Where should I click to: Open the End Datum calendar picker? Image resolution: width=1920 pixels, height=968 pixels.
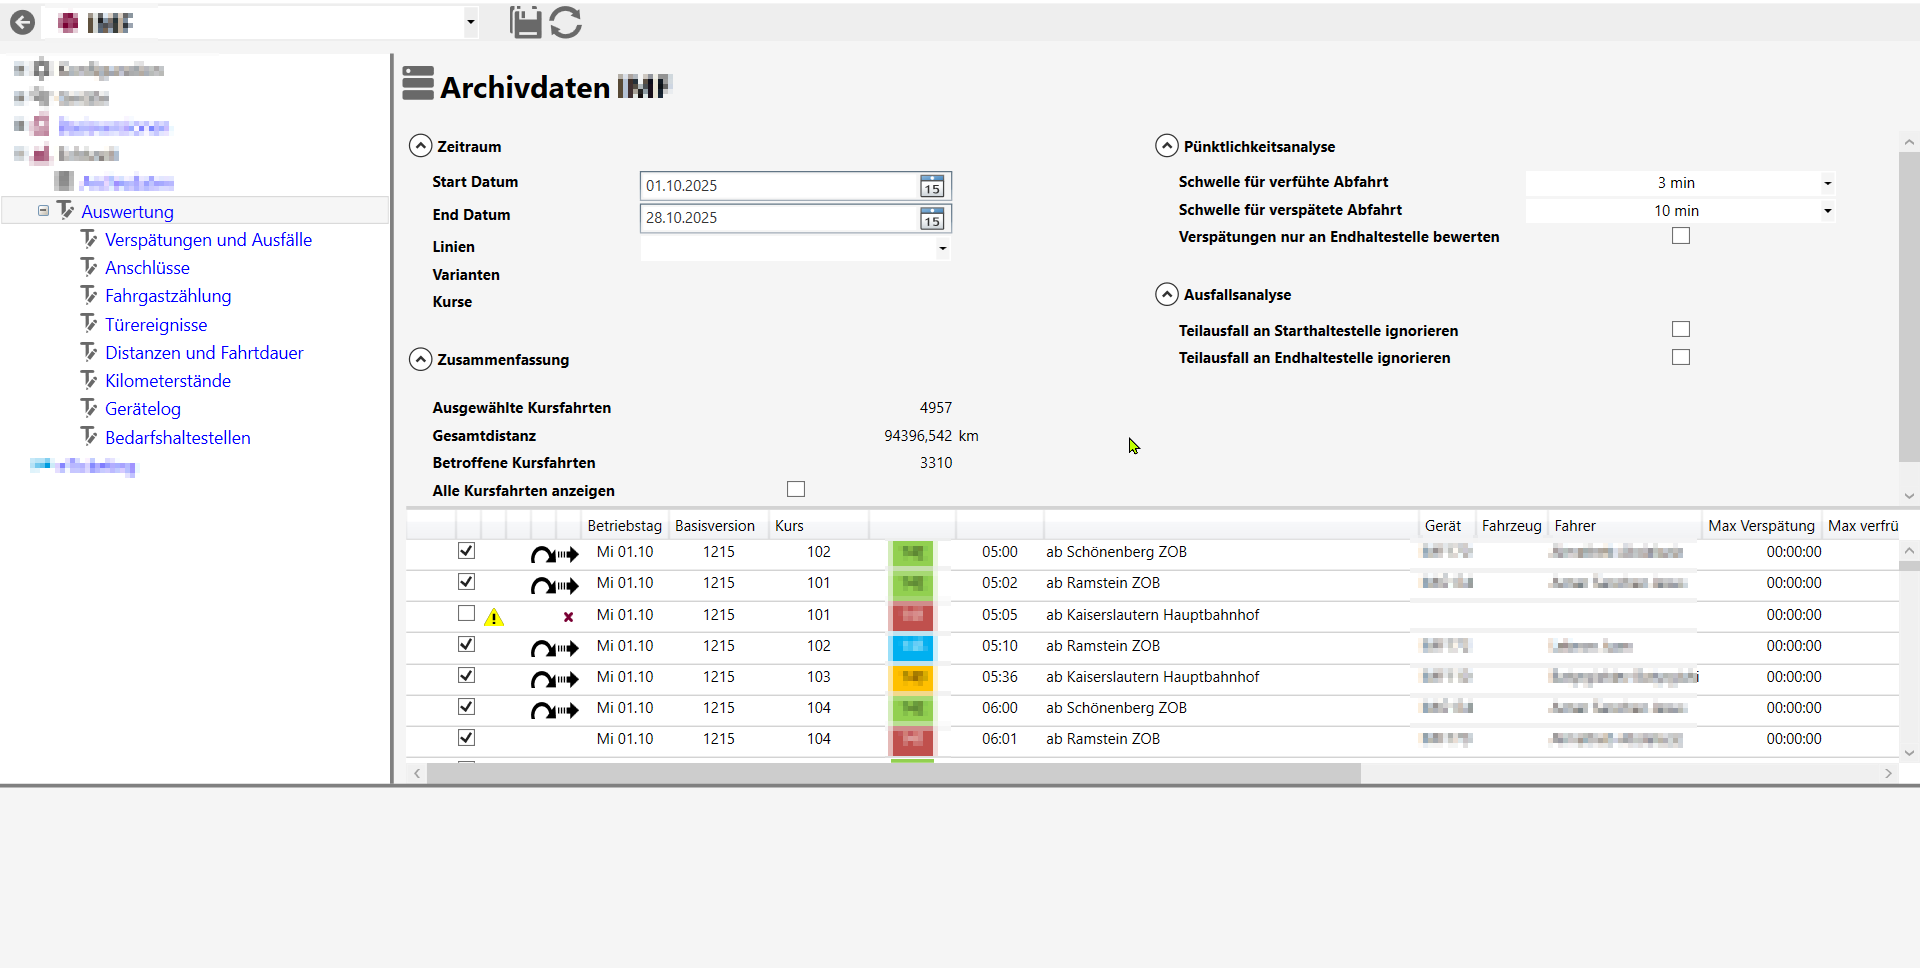pyautogui.click(x=931, y=218)
